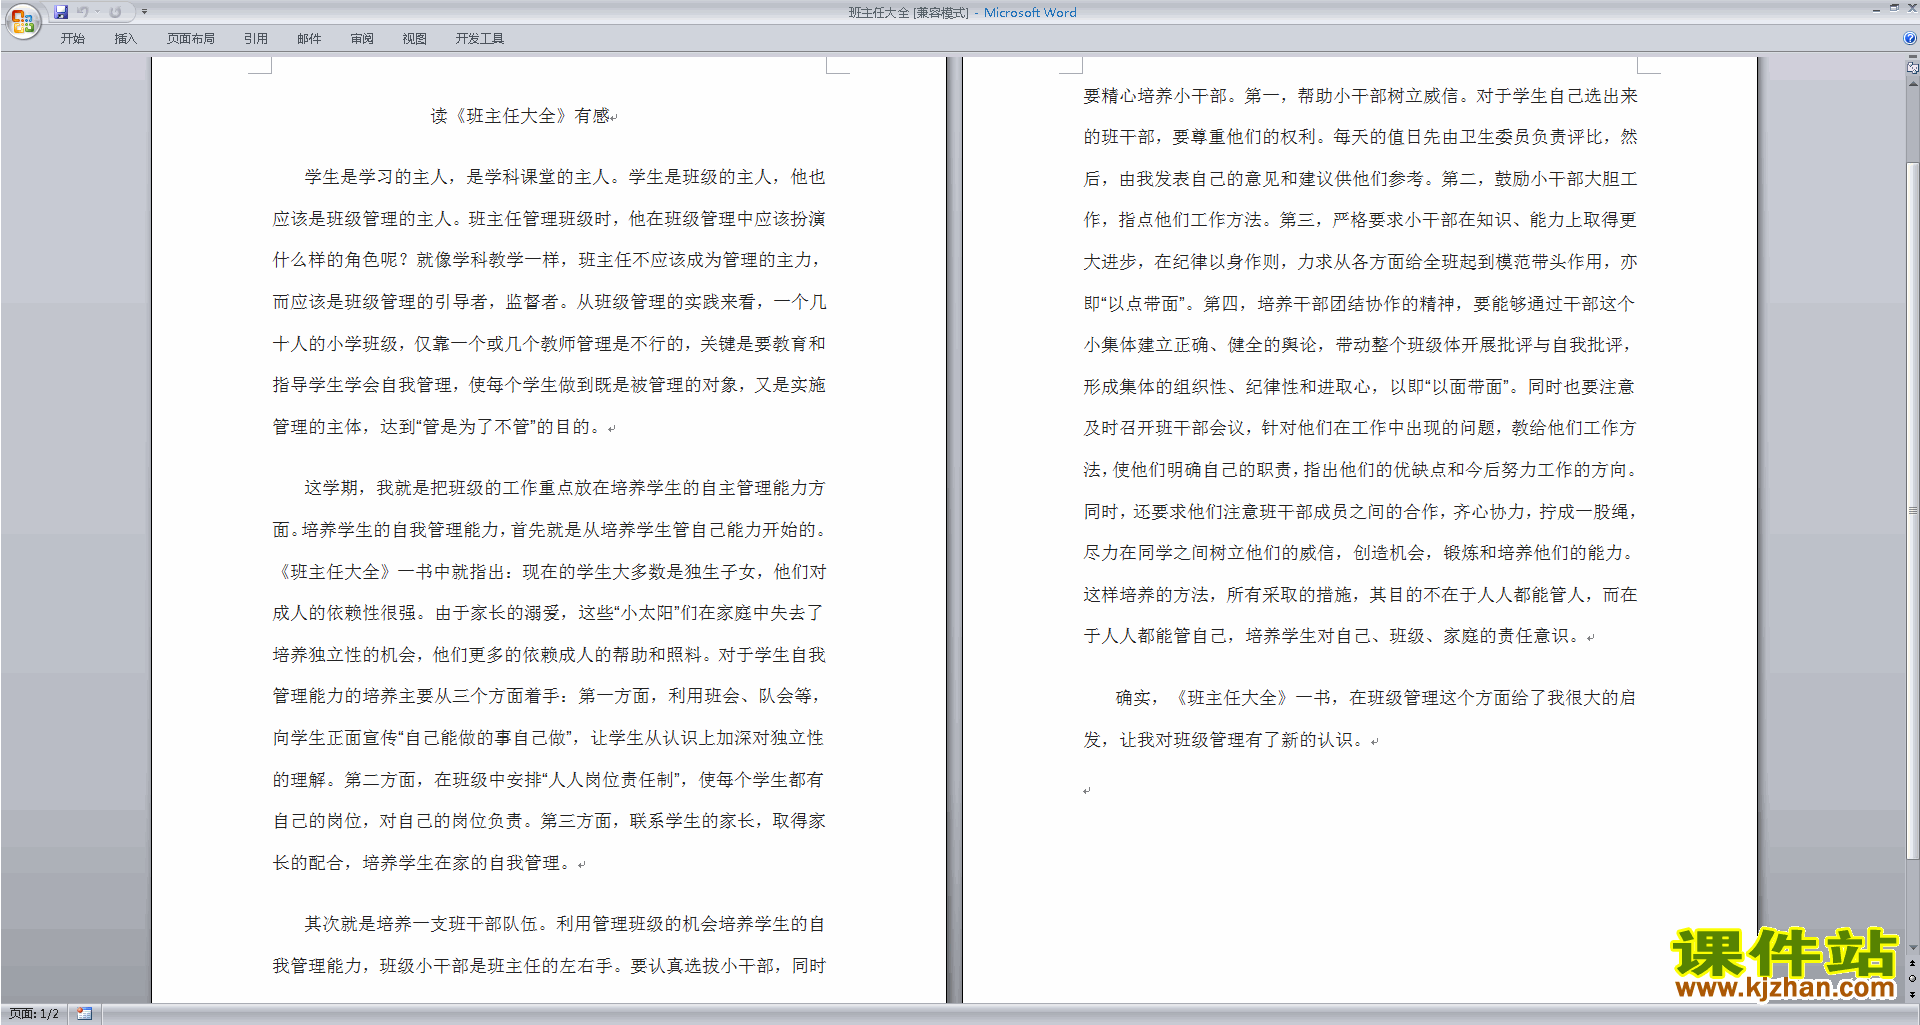Open the 插入 ribbon tab
The width and height of the screenshot is (1920, 1025).
125,38
